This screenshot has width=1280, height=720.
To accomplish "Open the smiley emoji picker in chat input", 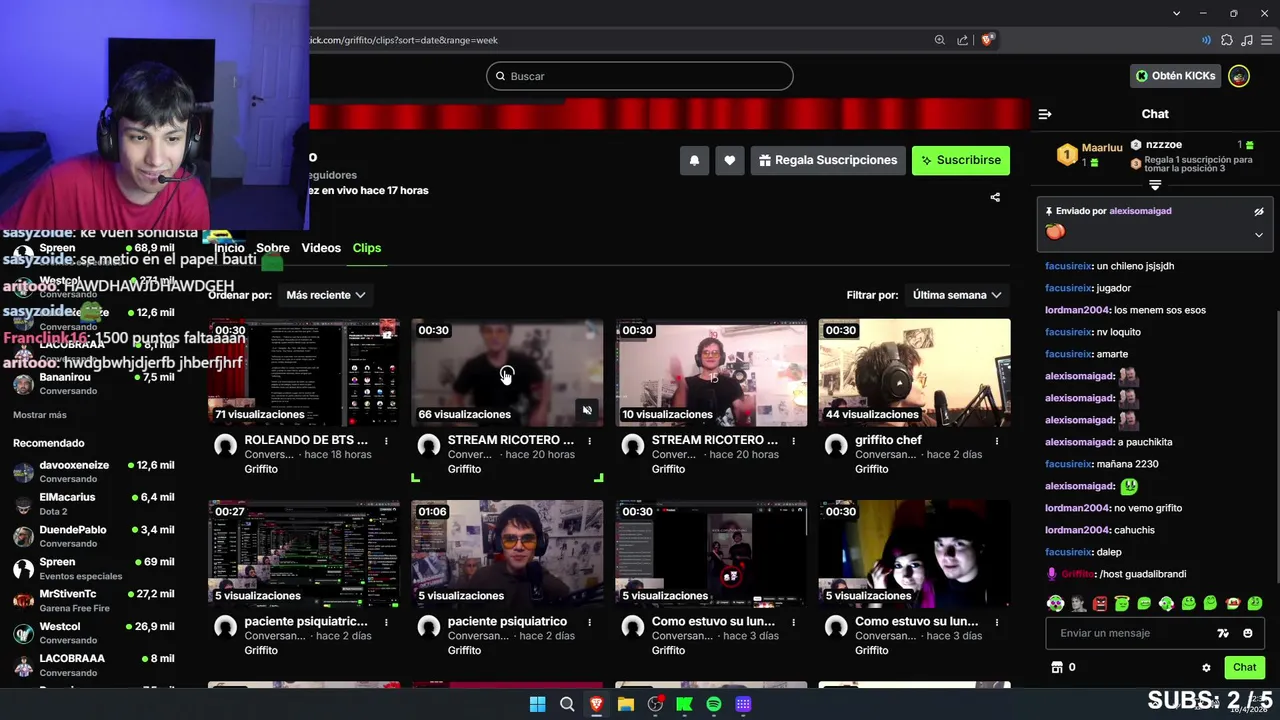I will tap(1248, 633).
